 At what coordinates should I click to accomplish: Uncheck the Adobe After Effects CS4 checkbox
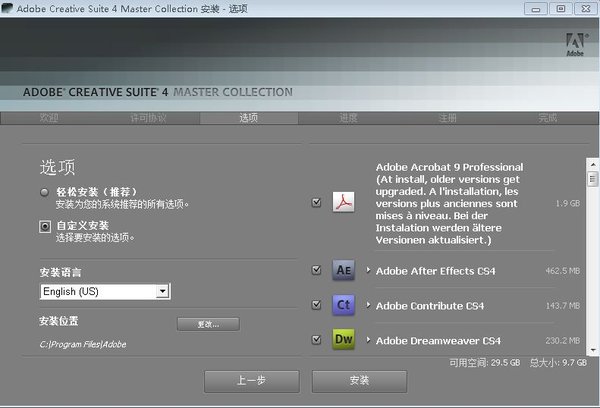coord(316,270)
